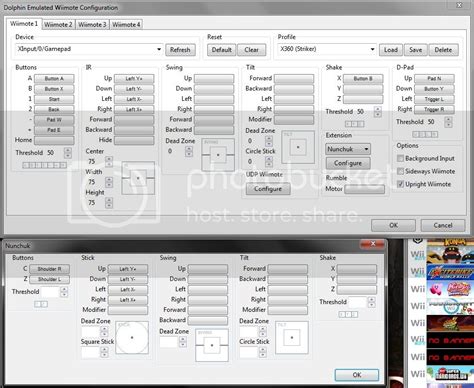Assign a binding to IR Hide
The width and height of the screenshot is (474, 388).
pos(134,140)
